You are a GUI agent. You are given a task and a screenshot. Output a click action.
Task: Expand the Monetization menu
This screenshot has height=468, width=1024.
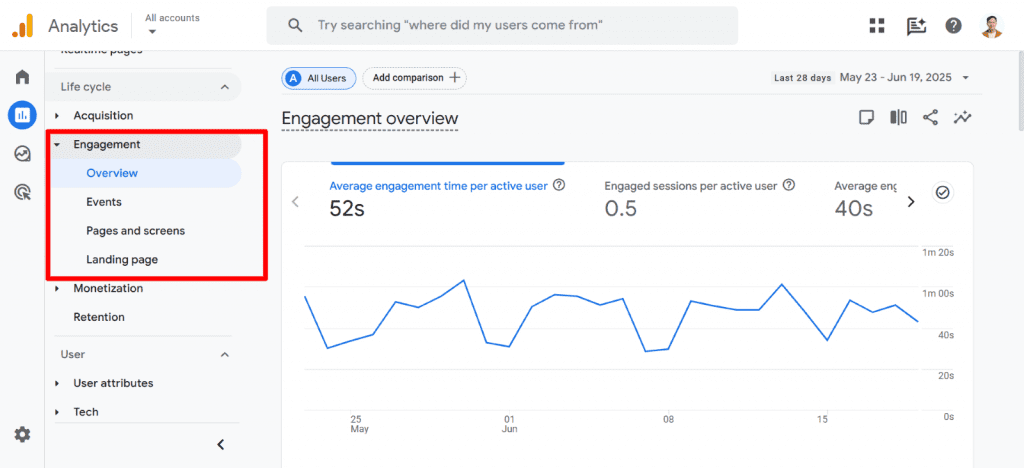pos(57,289)
